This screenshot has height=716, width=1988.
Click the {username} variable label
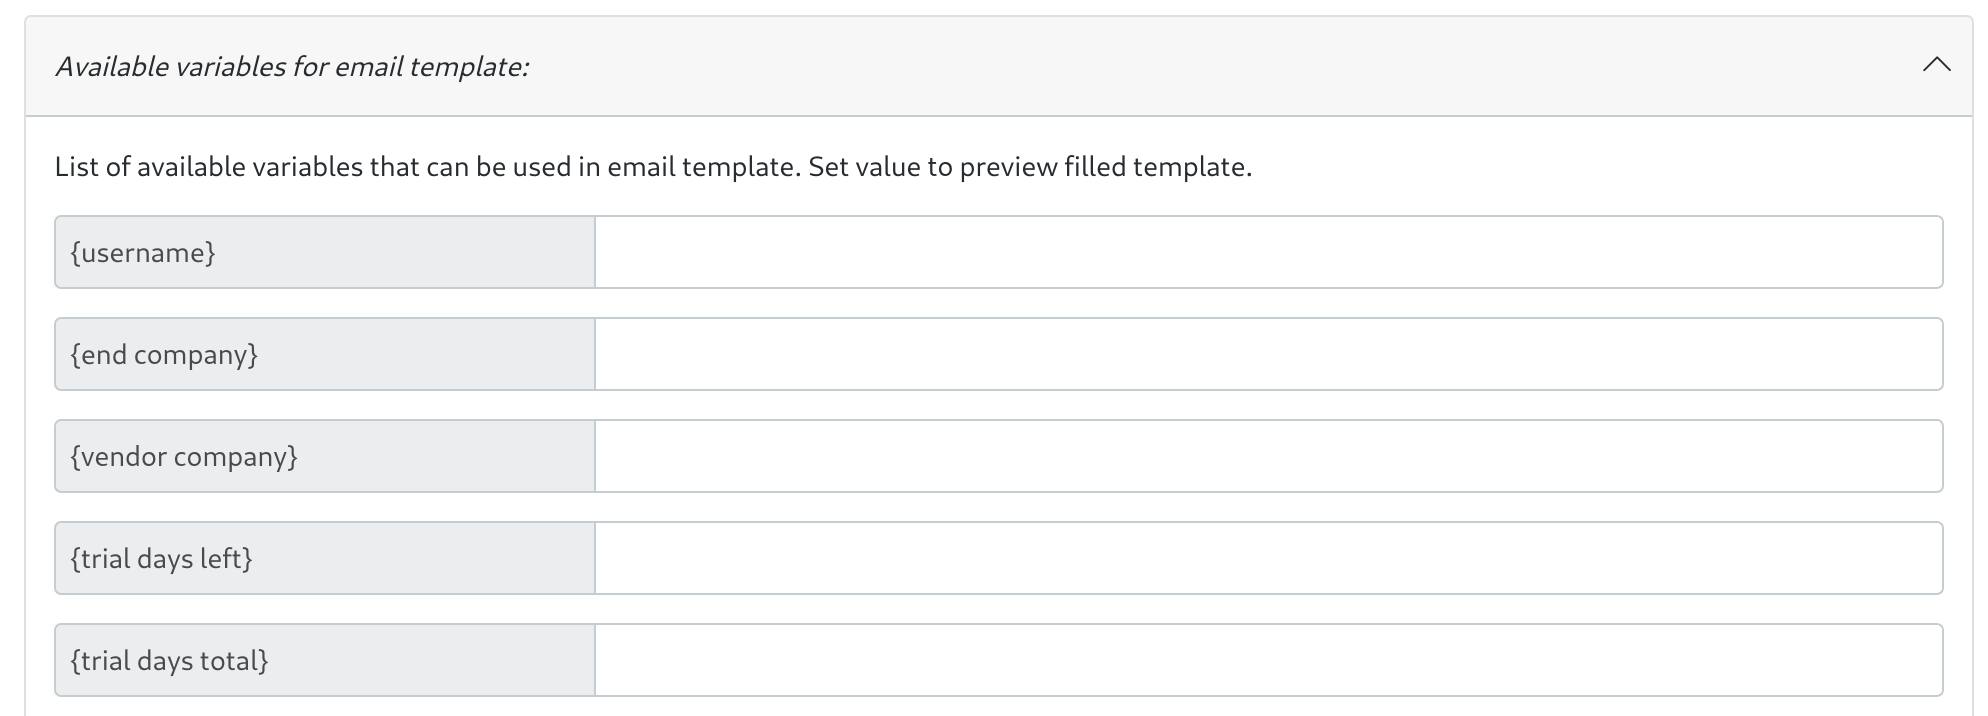(143, 253)
